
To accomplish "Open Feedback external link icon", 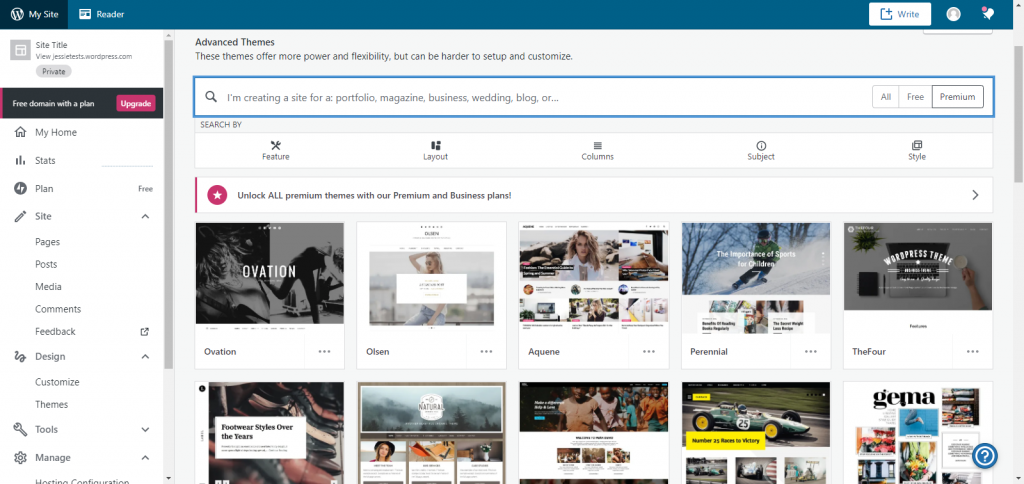I will 145,331.
